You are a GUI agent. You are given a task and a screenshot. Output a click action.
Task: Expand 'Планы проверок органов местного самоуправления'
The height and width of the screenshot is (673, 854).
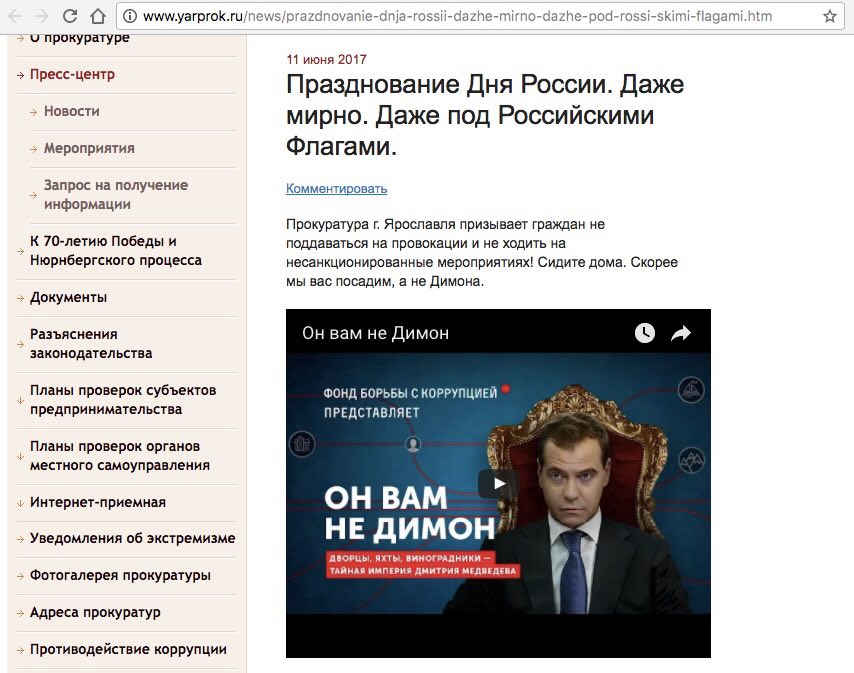point(120,456)
